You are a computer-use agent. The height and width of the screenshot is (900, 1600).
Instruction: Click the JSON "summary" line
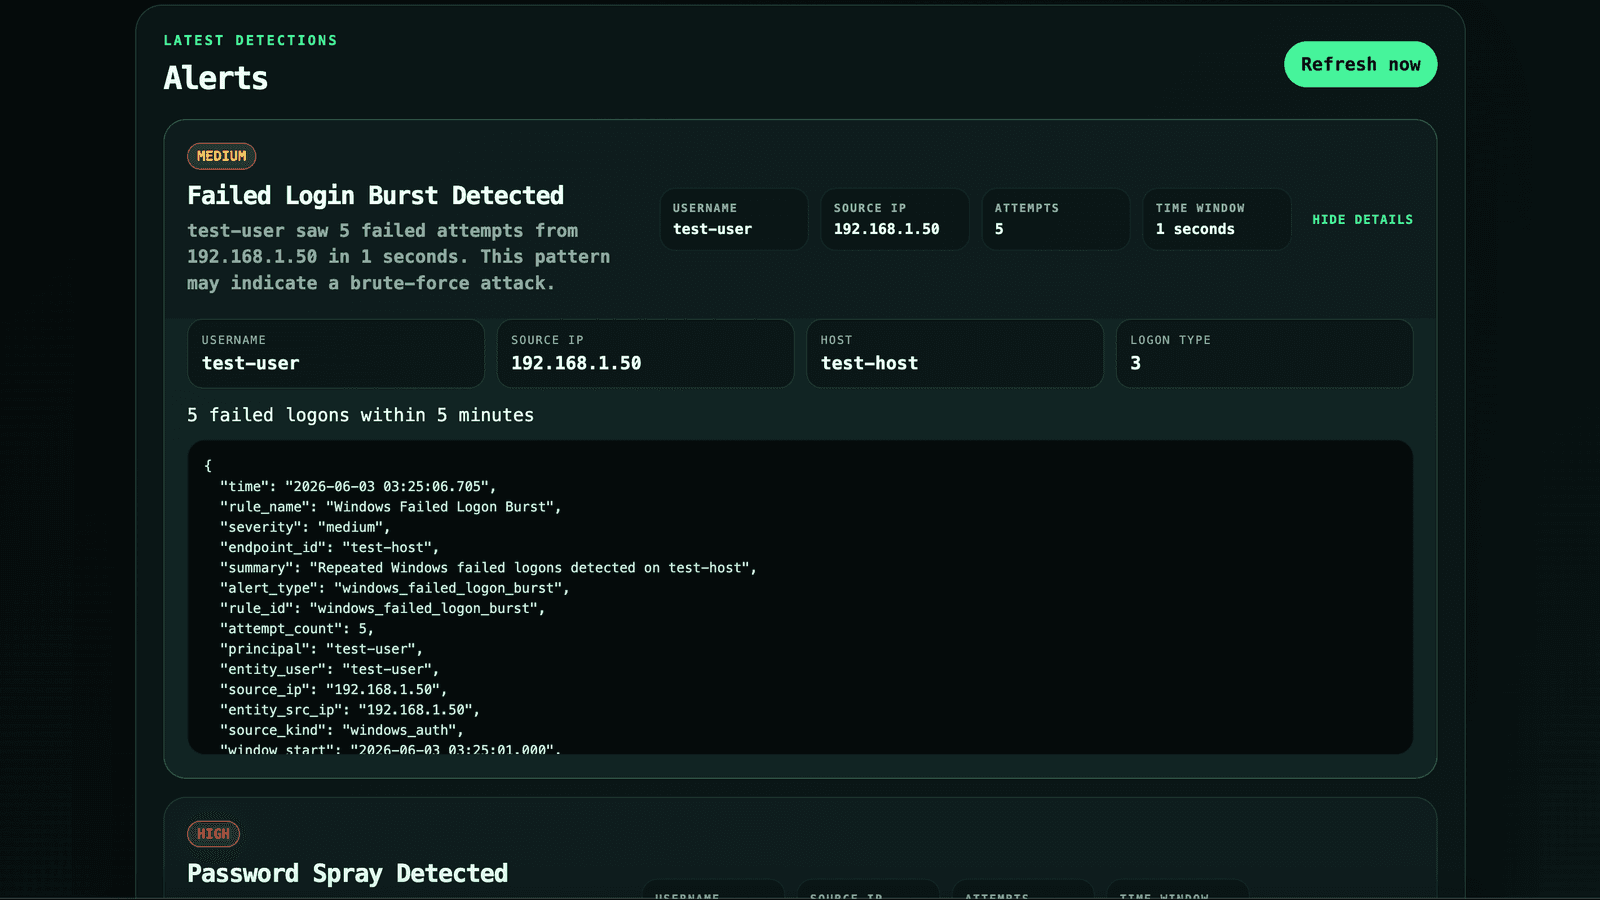click(x=488, y=567)
